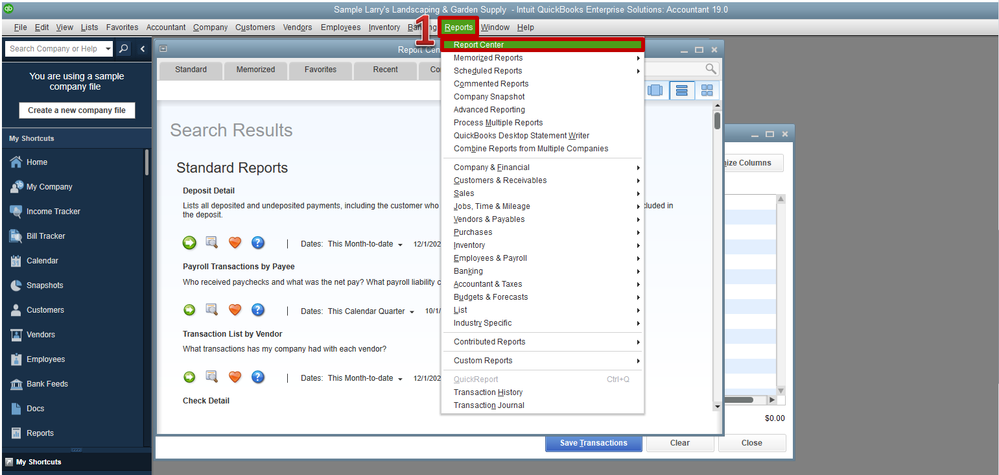Run the Deposit Detail report green arrow
The height and width of the screenshot is (475, 999).
pos(189,243)
